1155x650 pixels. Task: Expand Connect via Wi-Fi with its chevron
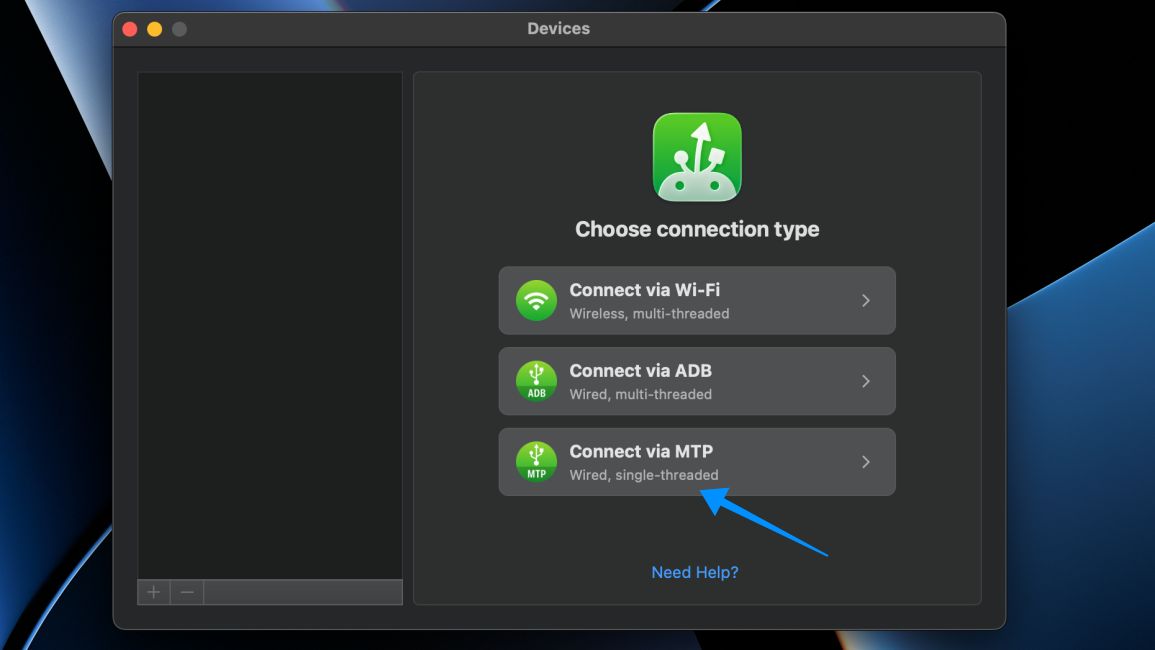pos(866,300)
